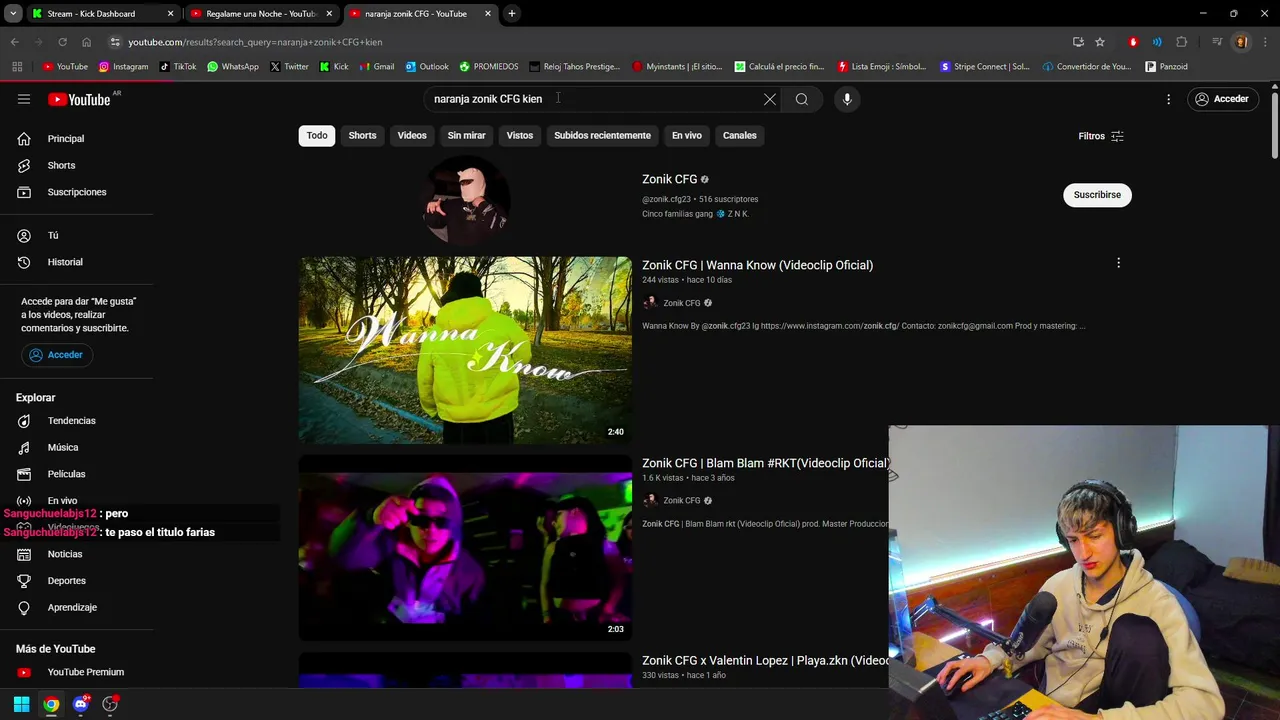Open Películas in the sidebar

76,474
